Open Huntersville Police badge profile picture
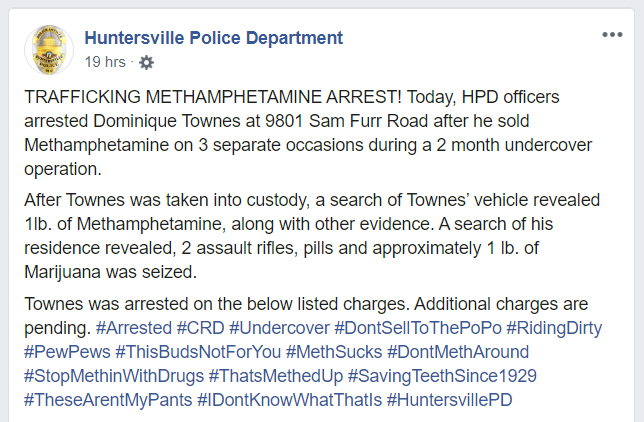644x422 pixels. [49, 50]
